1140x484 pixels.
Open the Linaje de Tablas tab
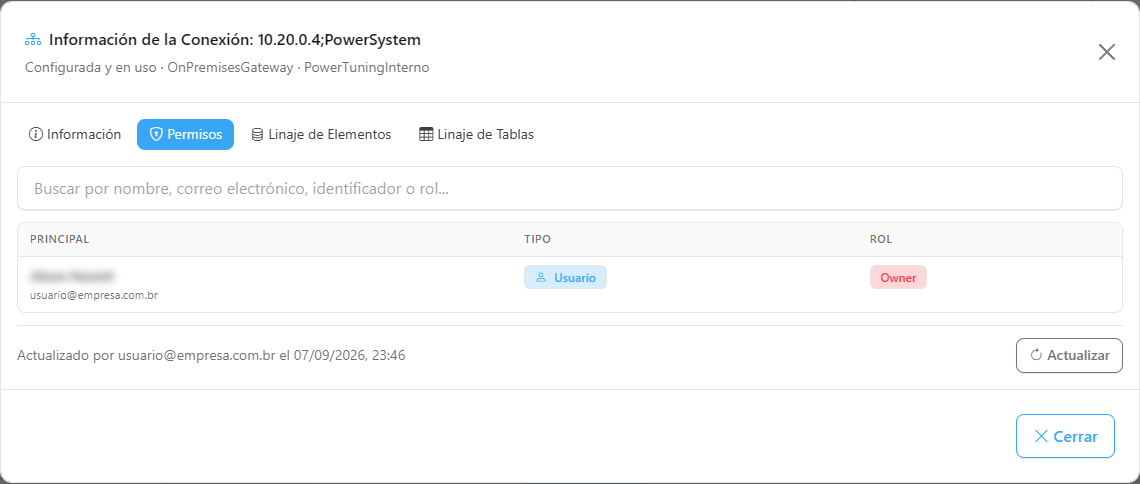coord(477,134)
